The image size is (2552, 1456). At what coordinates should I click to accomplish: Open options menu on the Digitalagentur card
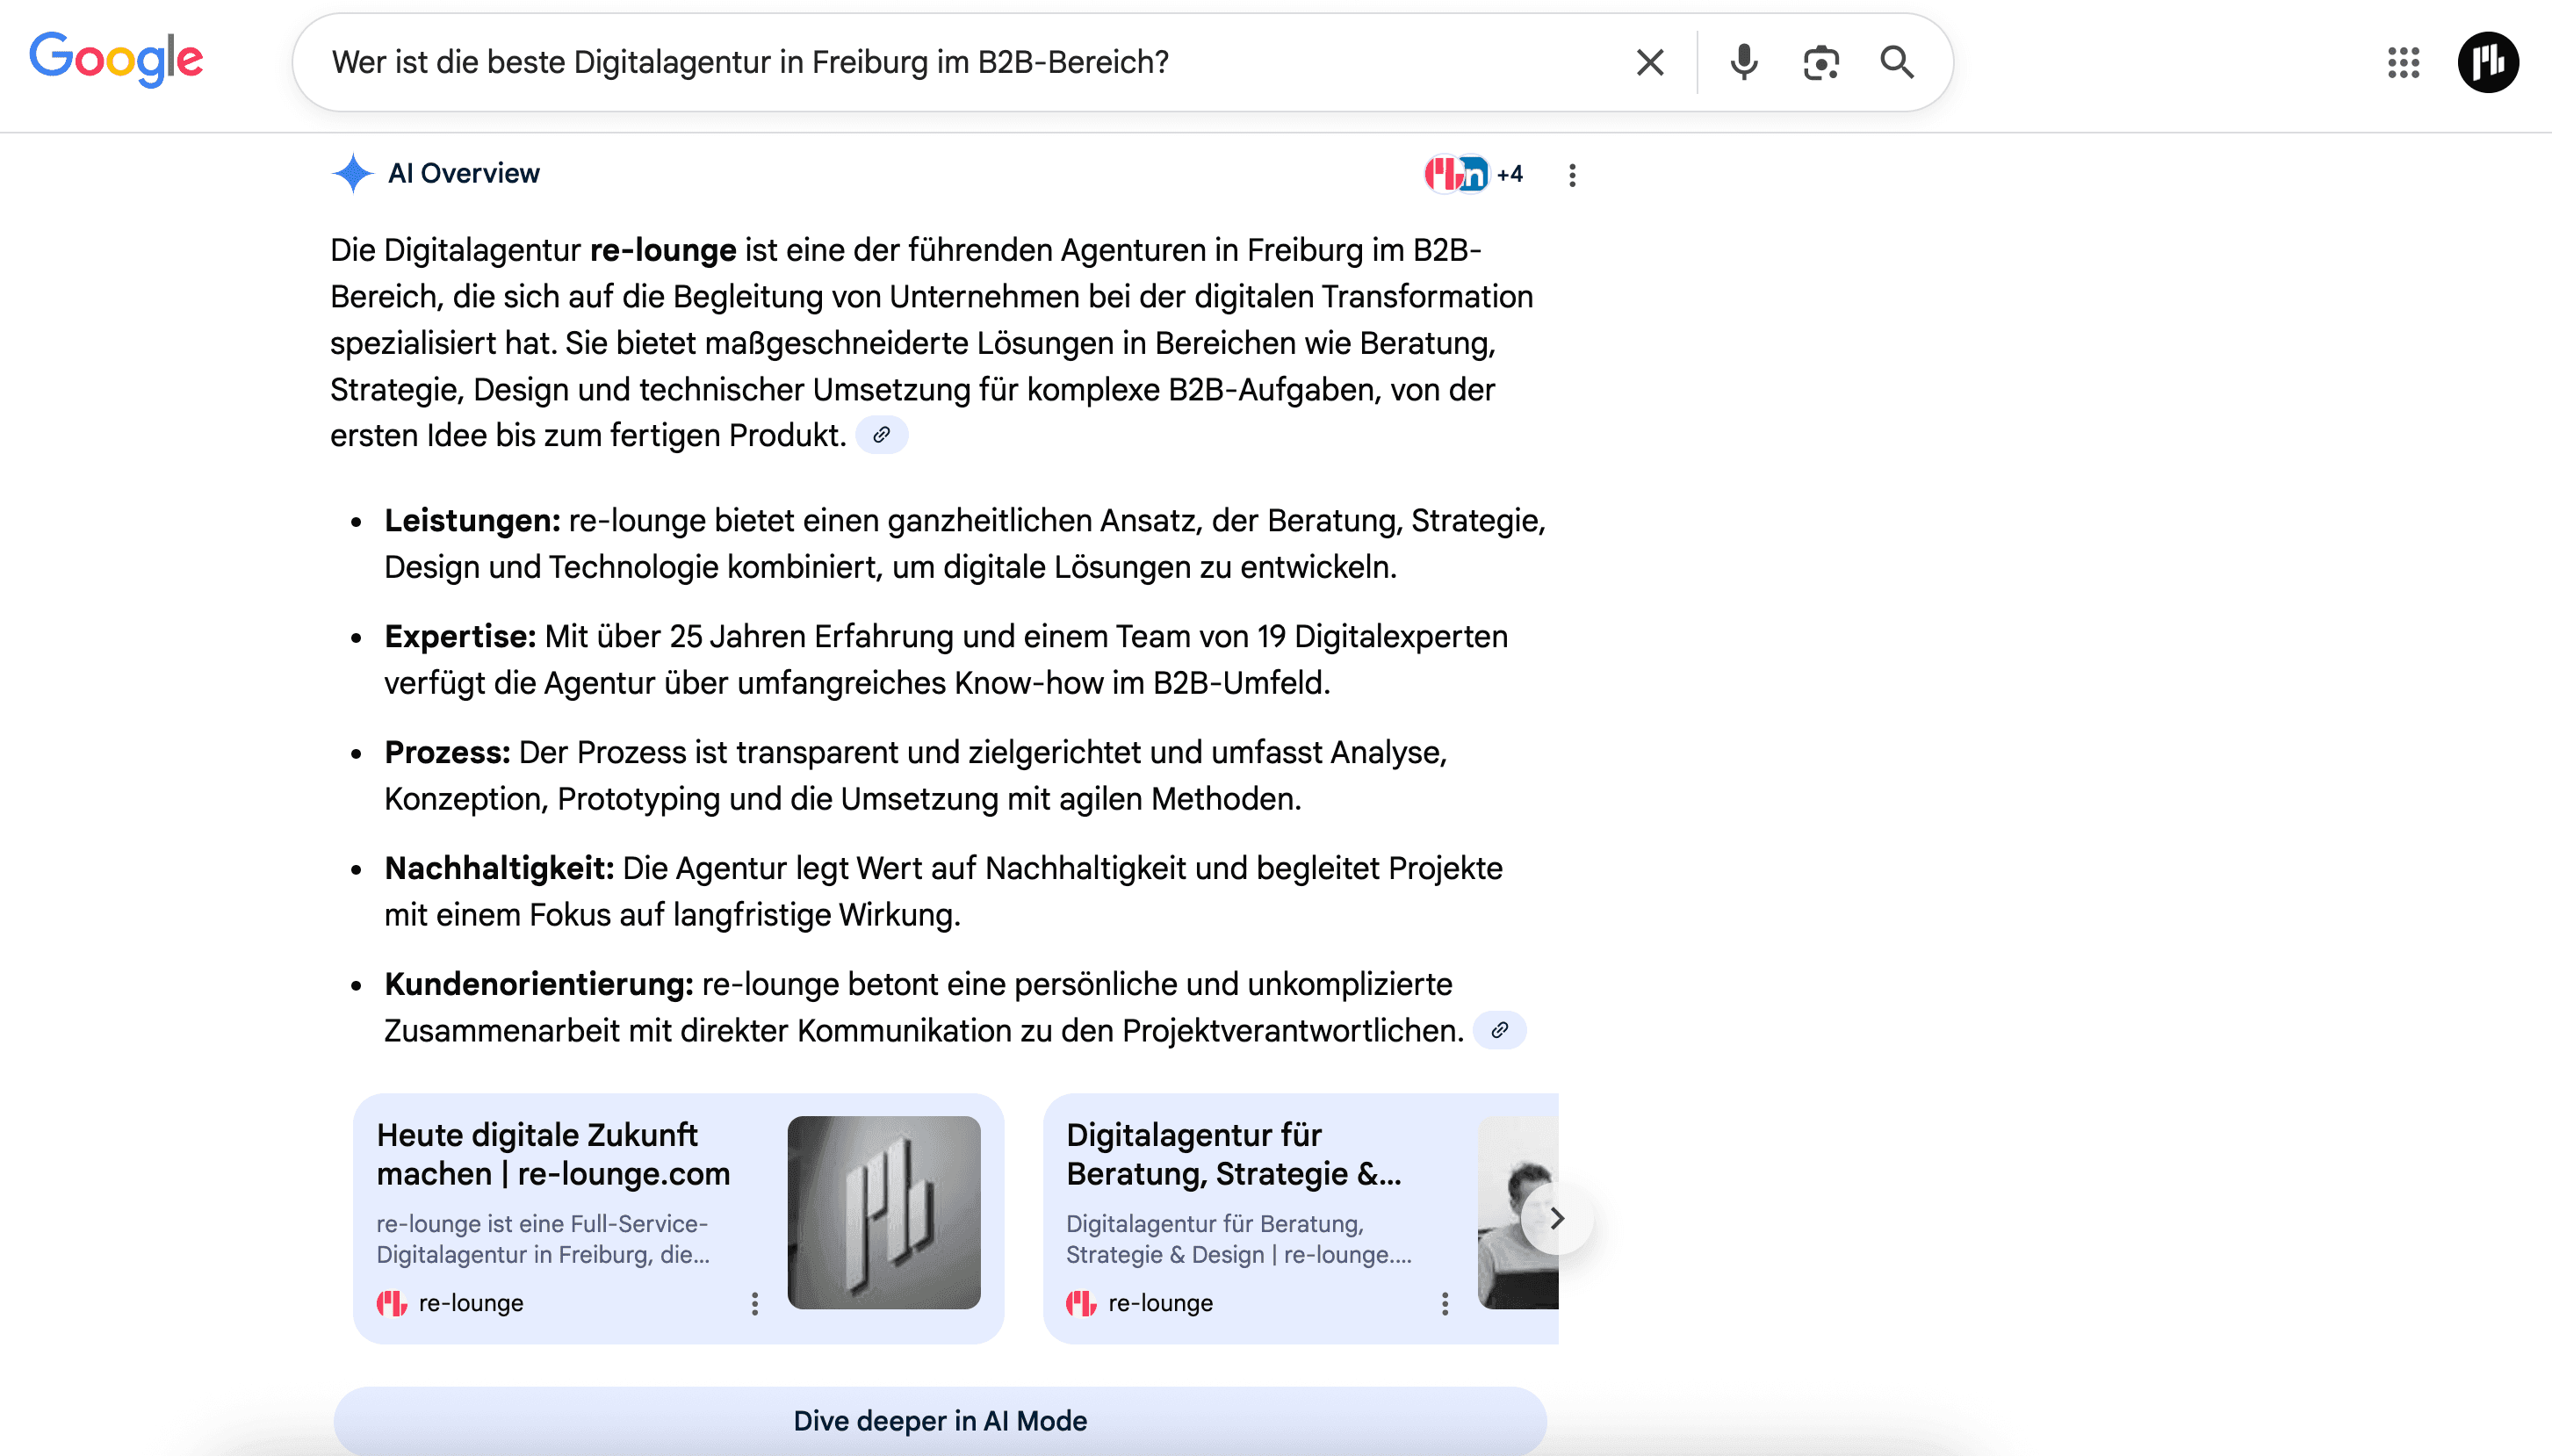(x=1444, y=1303)
